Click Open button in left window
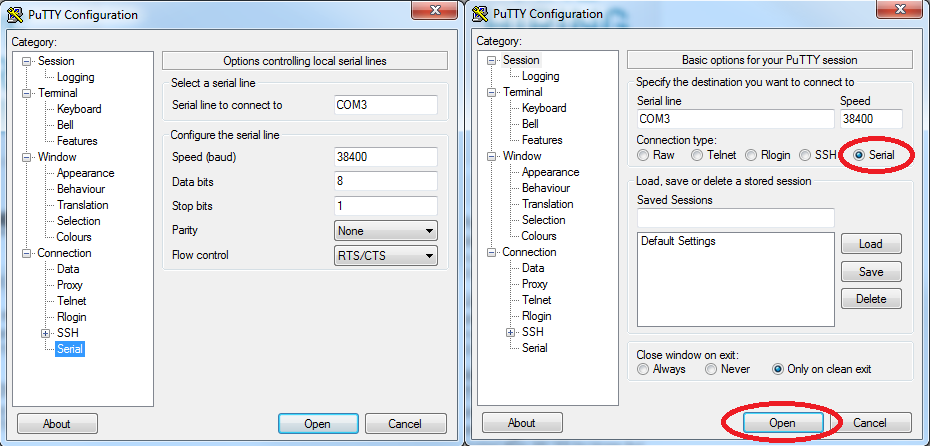The height and width of the screenshot is (446, 931). (318, 423)
